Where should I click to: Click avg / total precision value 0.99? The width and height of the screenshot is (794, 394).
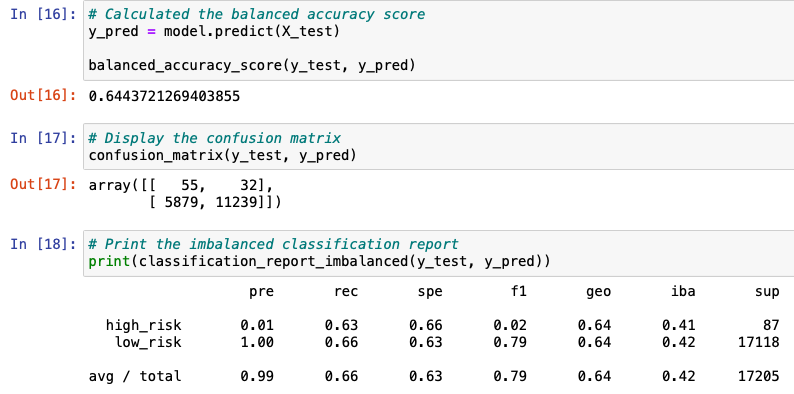click(257, 376)
